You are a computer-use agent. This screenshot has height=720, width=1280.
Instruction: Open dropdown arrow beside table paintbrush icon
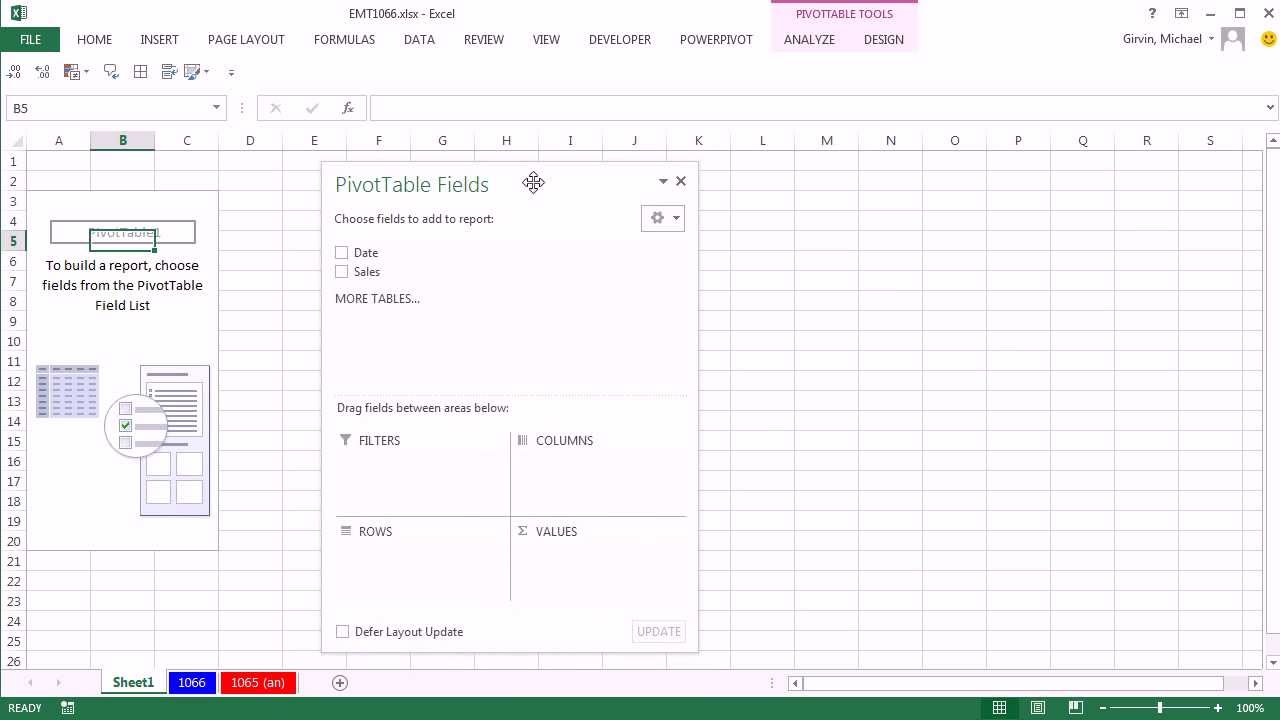206,72
